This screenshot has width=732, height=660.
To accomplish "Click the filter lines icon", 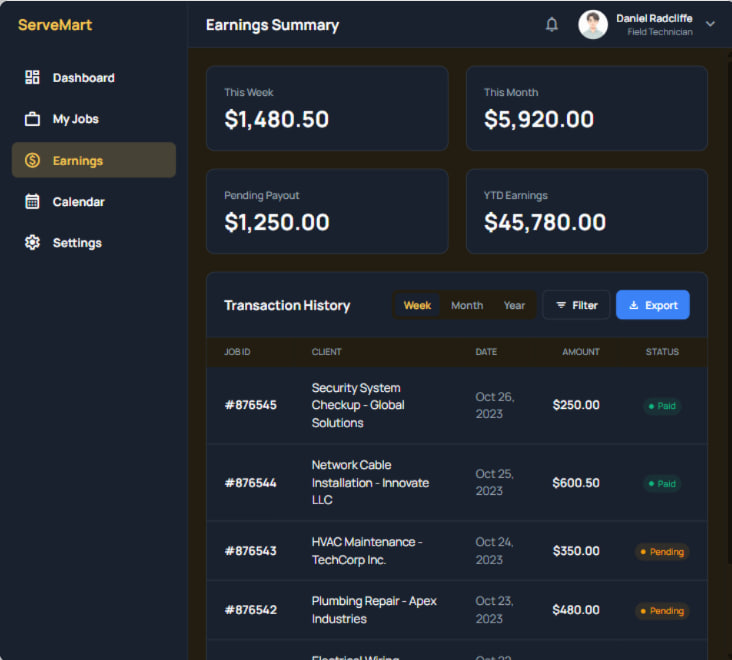I will click(561, 305).
